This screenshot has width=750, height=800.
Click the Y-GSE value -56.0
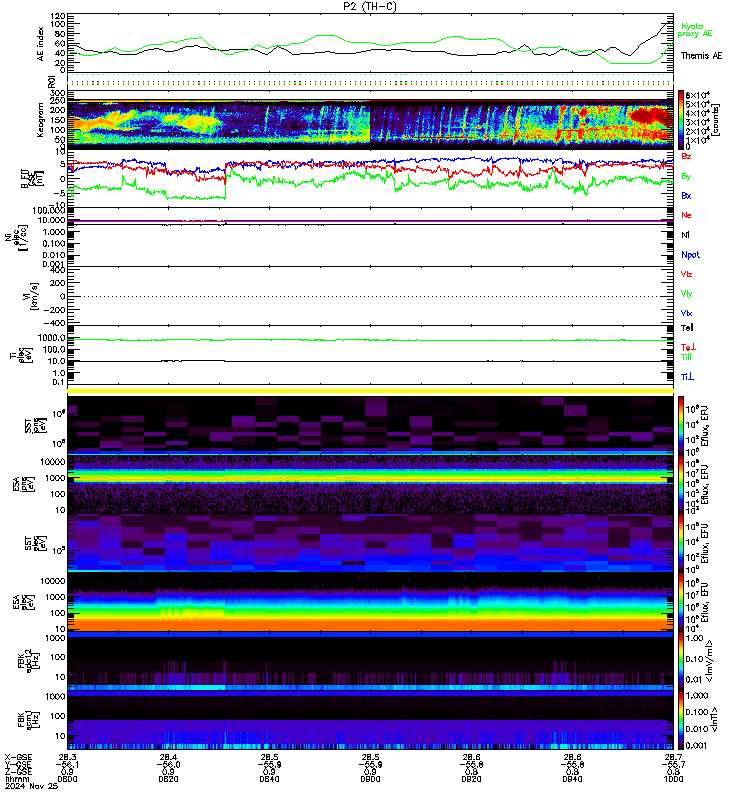click(x=168, y=764)
